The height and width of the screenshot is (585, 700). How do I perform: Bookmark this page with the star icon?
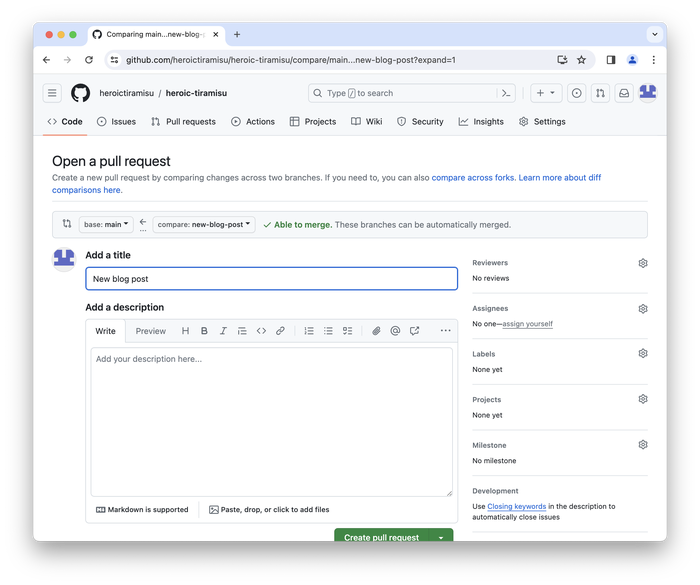point(581,60)
